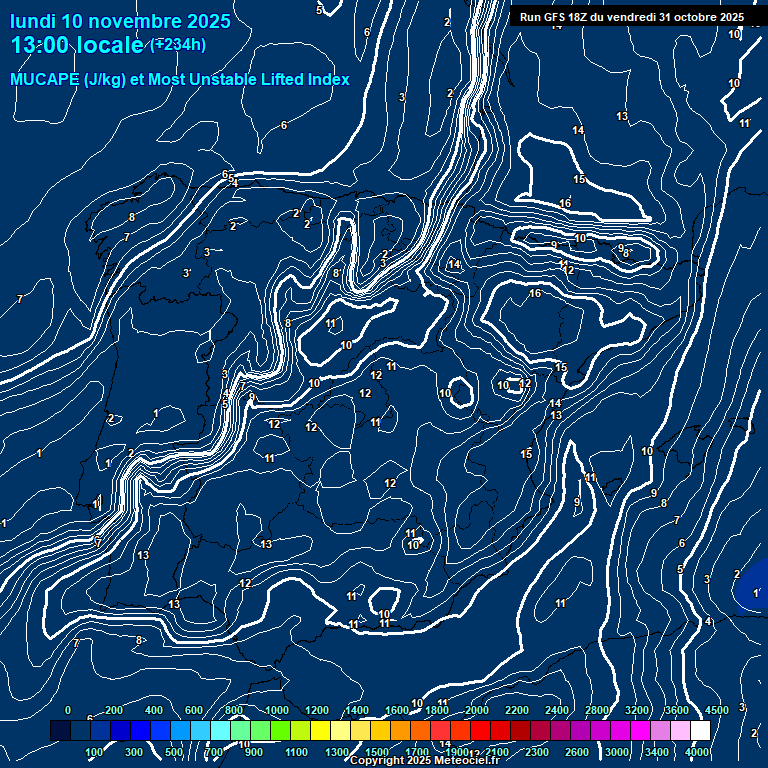768x768 pixels.
Task: Click the legend label '1000'
Action: click(277, 710)
